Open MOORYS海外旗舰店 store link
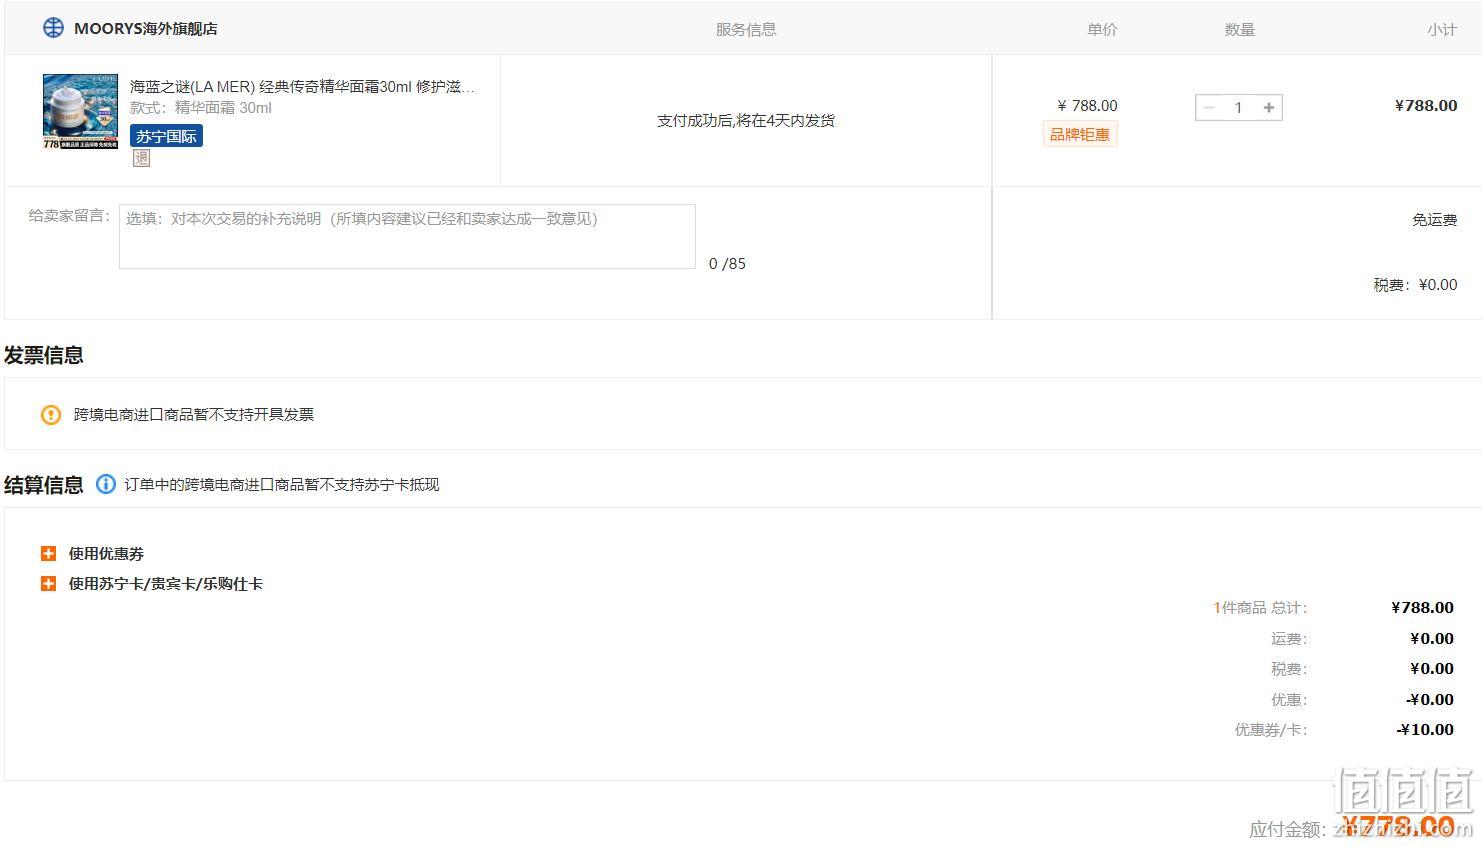The width and height of the screenshot is (1482, 846). 146,29
